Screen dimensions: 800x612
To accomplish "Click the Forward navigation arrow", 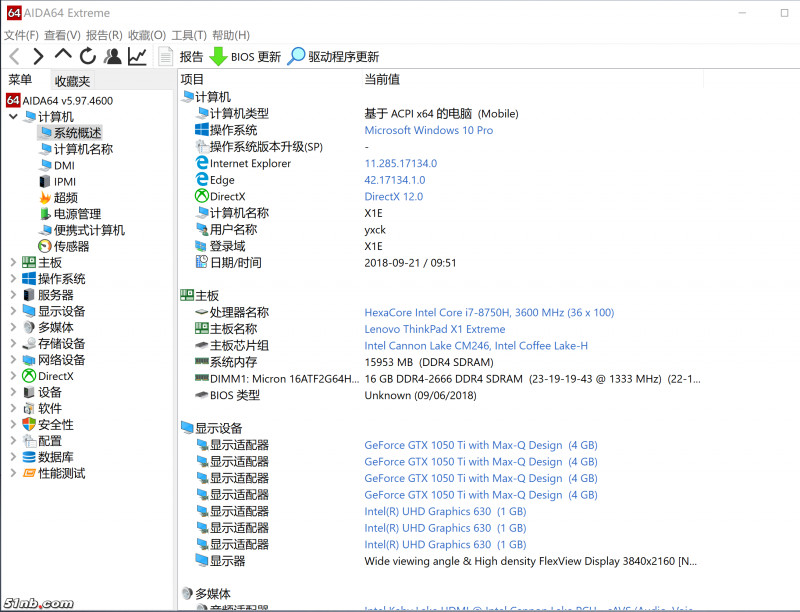I will coord(38,56).
